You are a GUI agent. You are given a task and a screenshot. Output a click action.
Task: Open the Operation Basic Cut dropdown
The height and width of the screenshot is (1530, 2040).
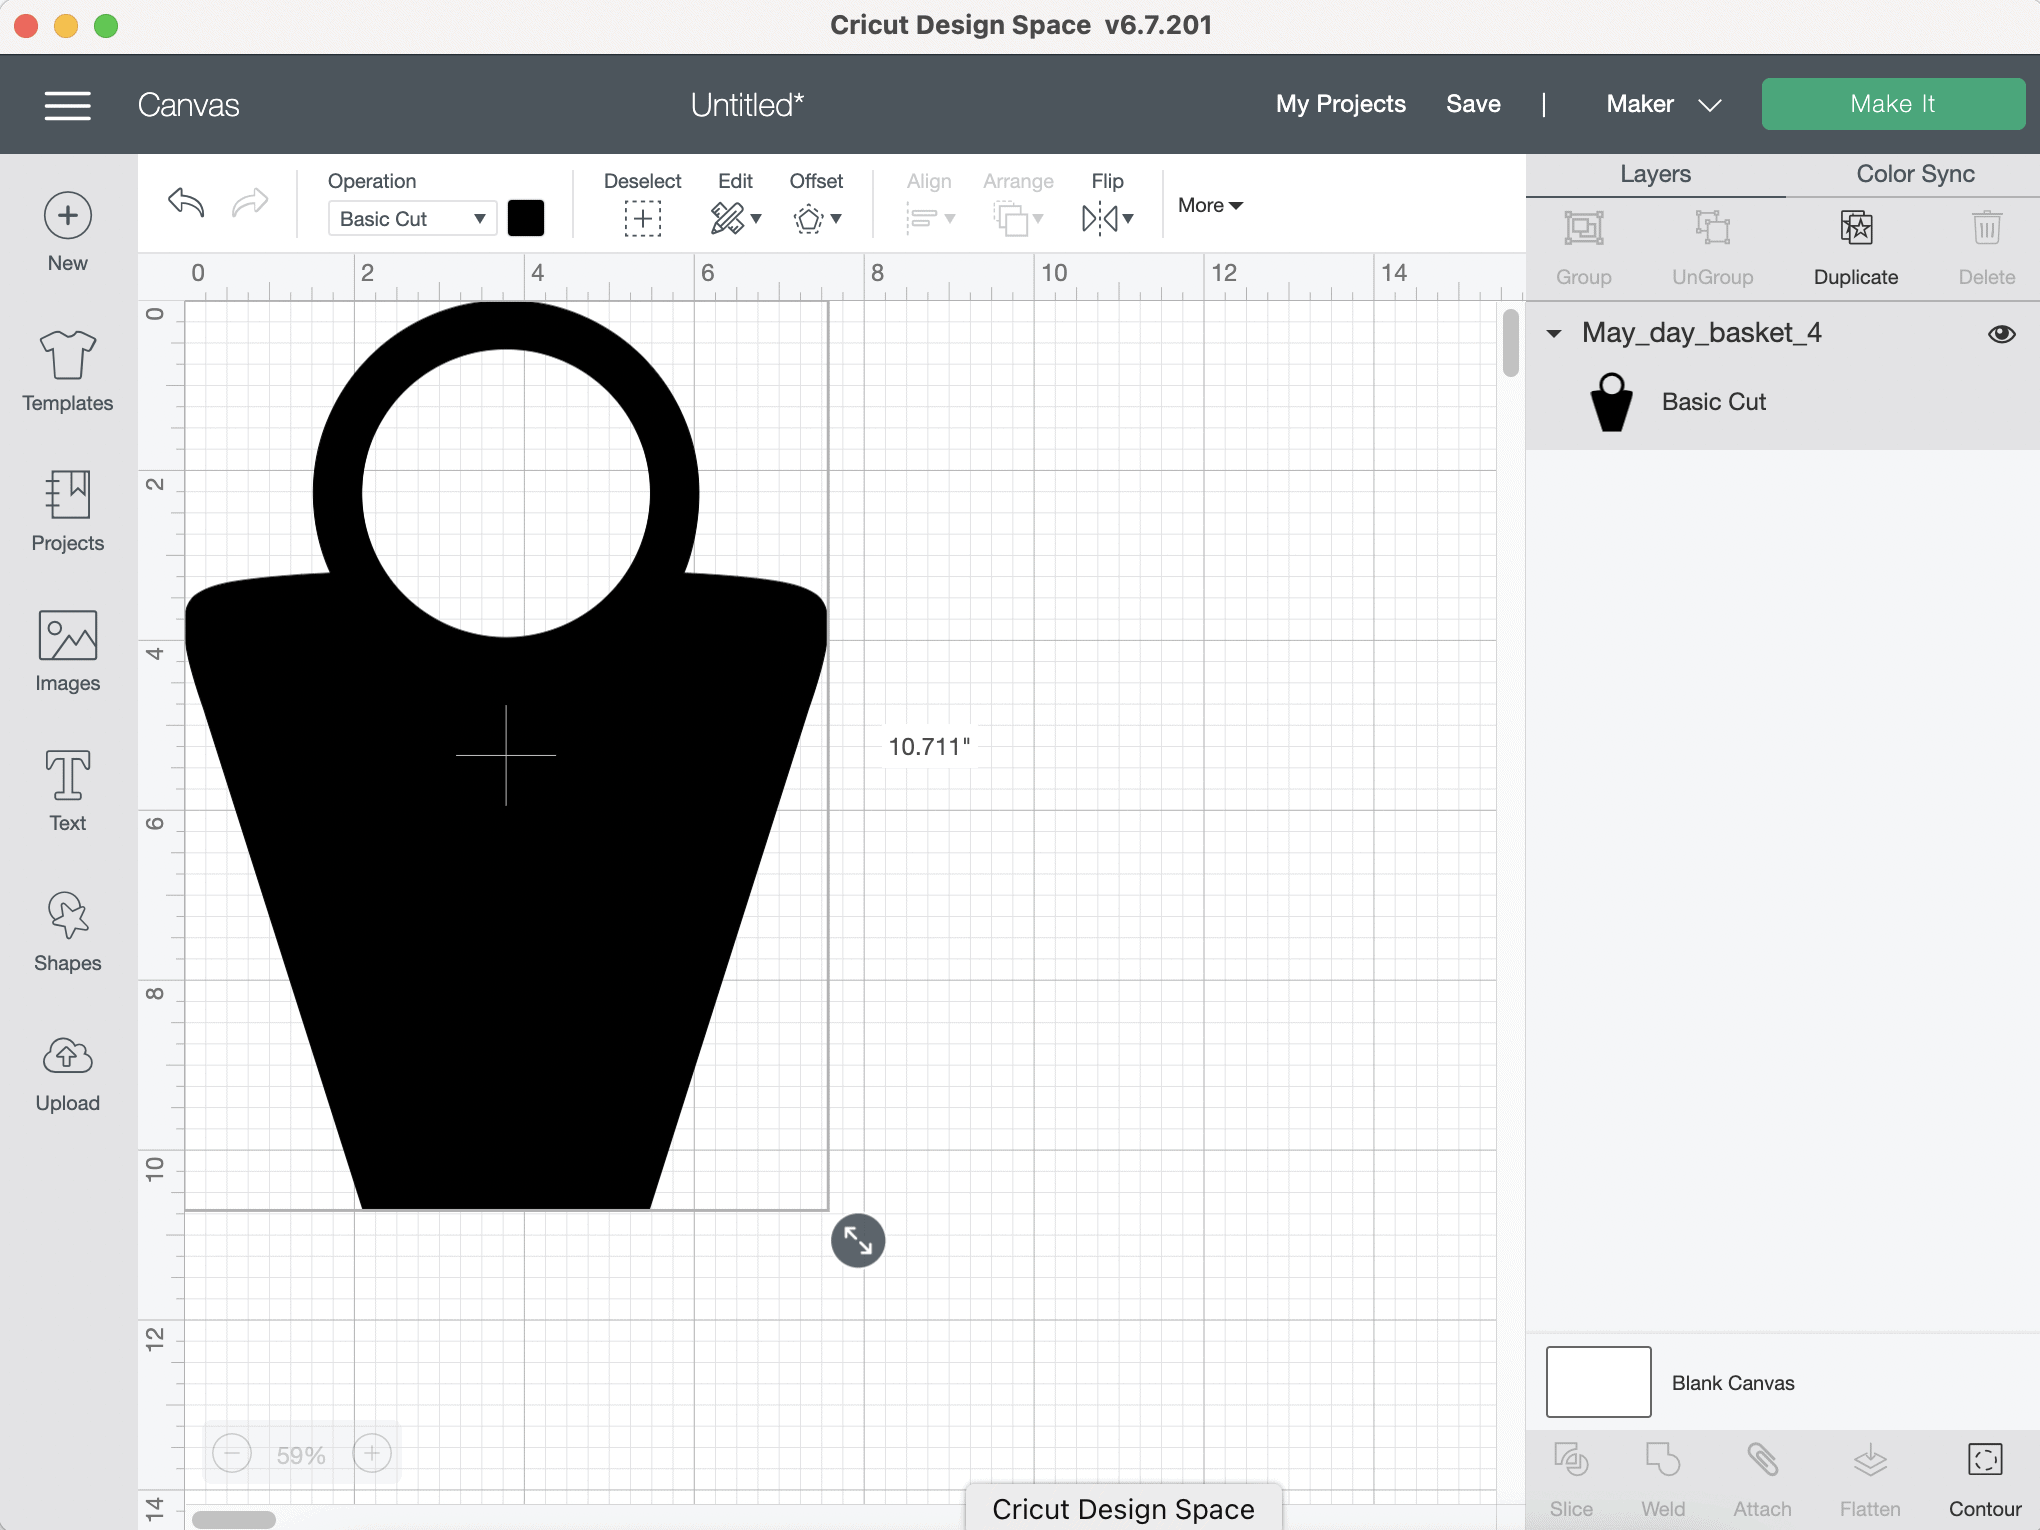tap(412, 218)
